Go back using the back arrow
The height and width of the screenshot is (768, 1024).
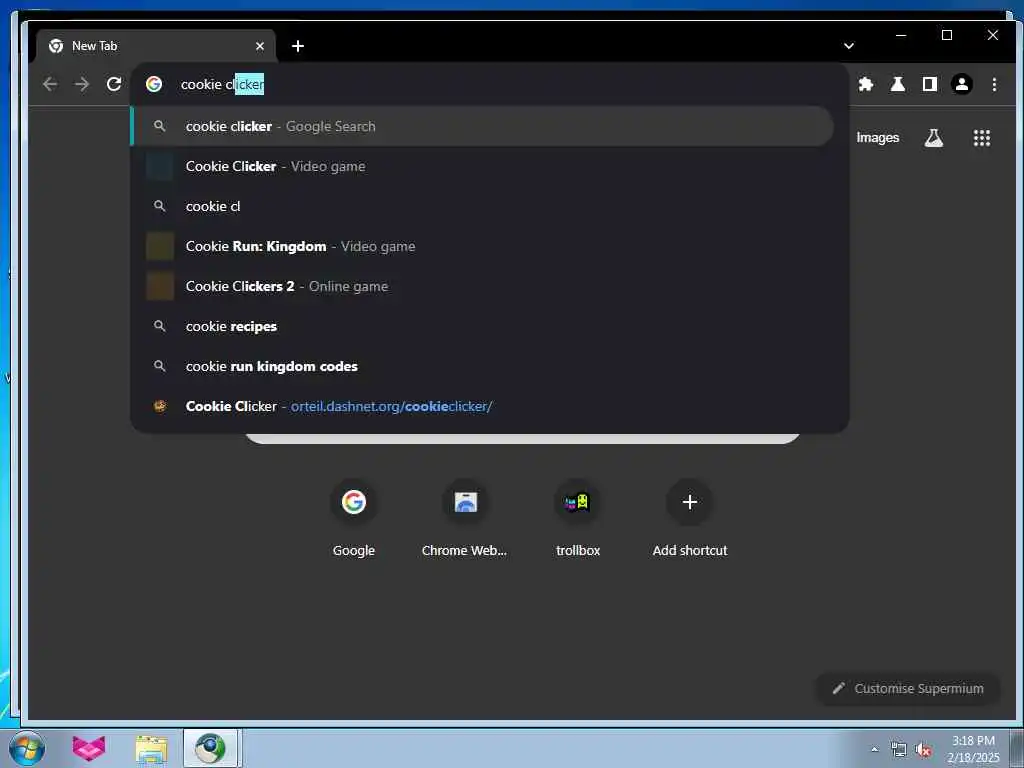(x=50, y=84)
